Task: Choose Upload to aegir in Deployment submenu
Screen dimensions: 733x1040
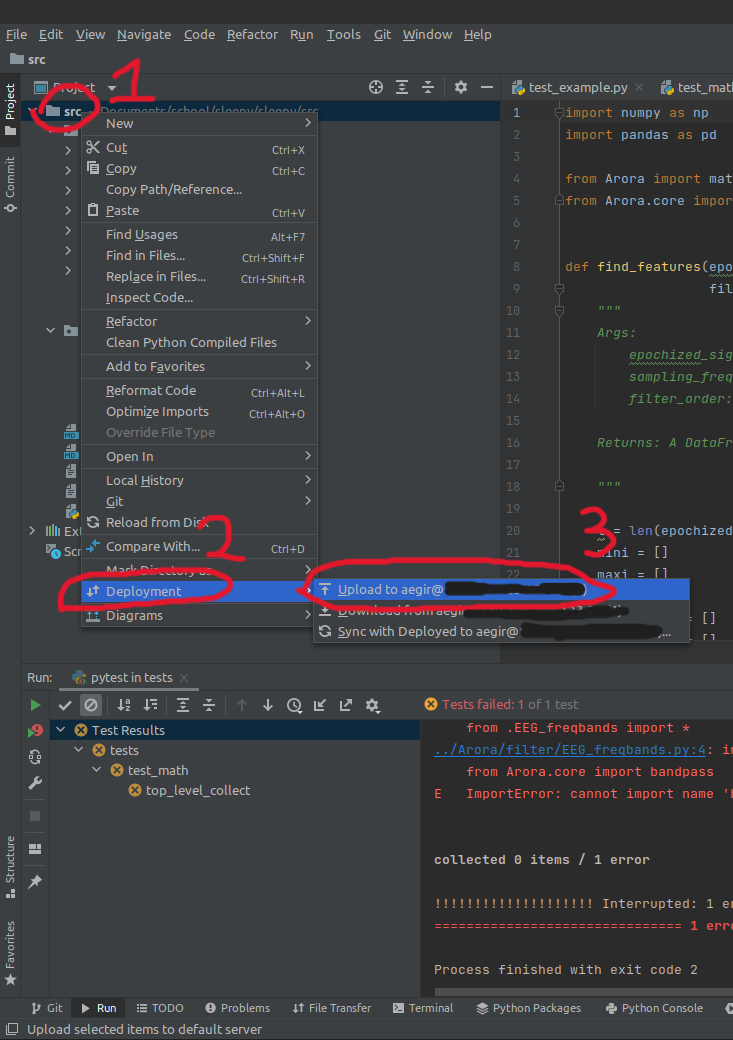Action: [x=390, y=589]
